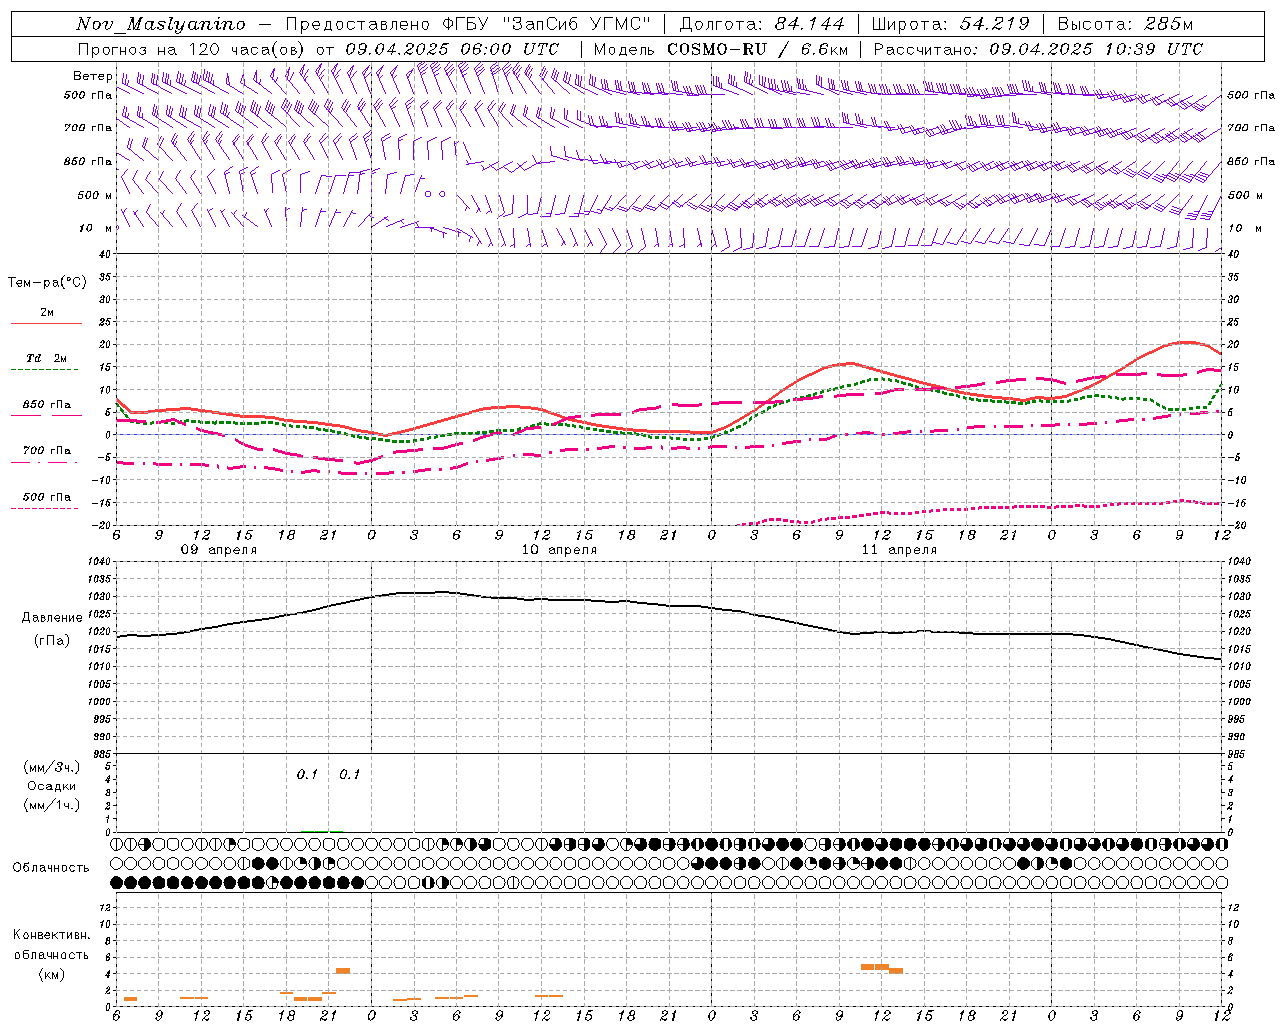
Task: Click the Тем-ра(°C) axis label
Action: 47,283
